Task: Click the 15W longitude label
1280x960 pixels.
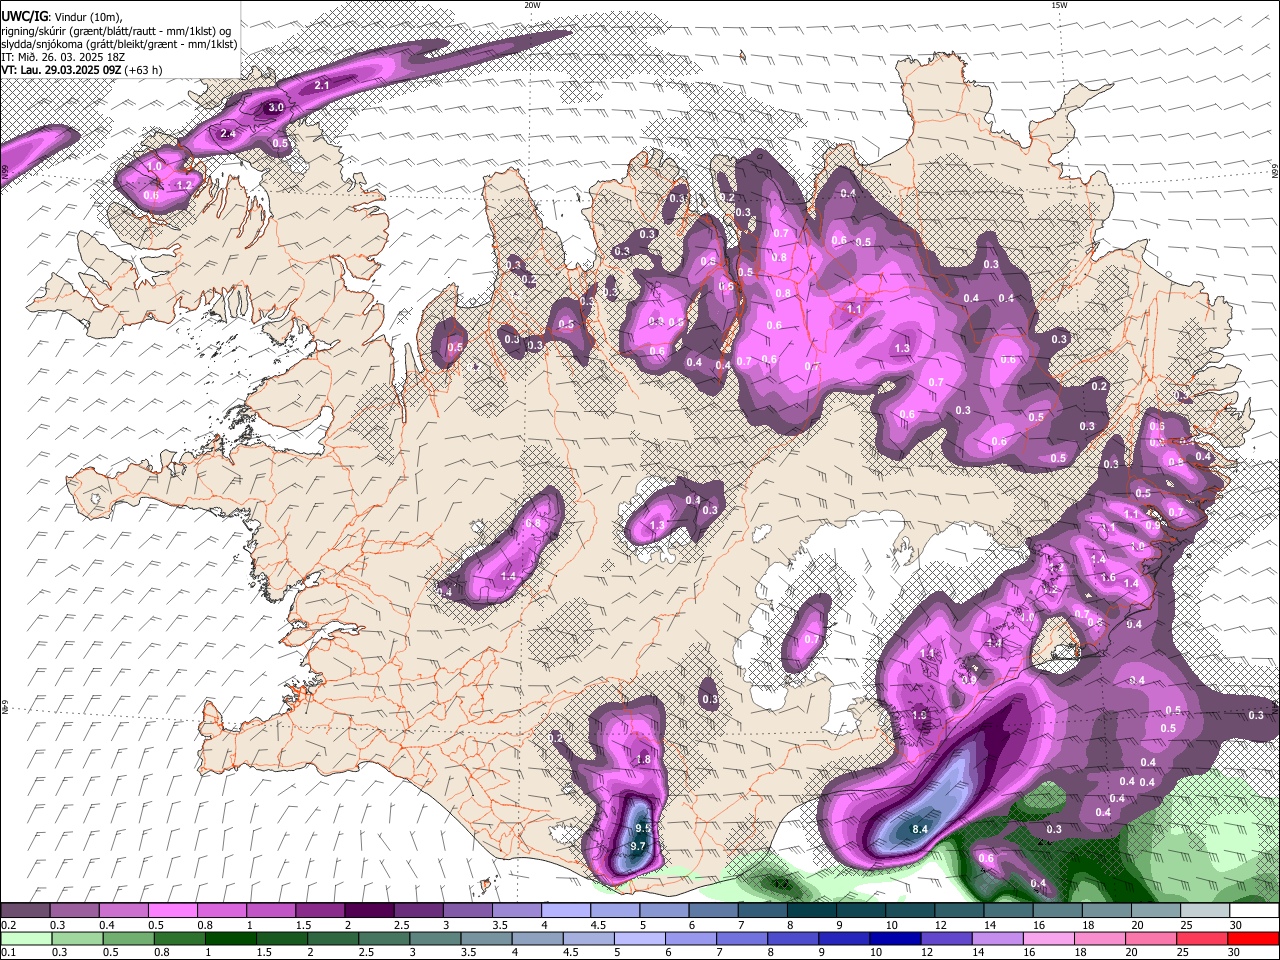Action: [x=1059, y=5]
